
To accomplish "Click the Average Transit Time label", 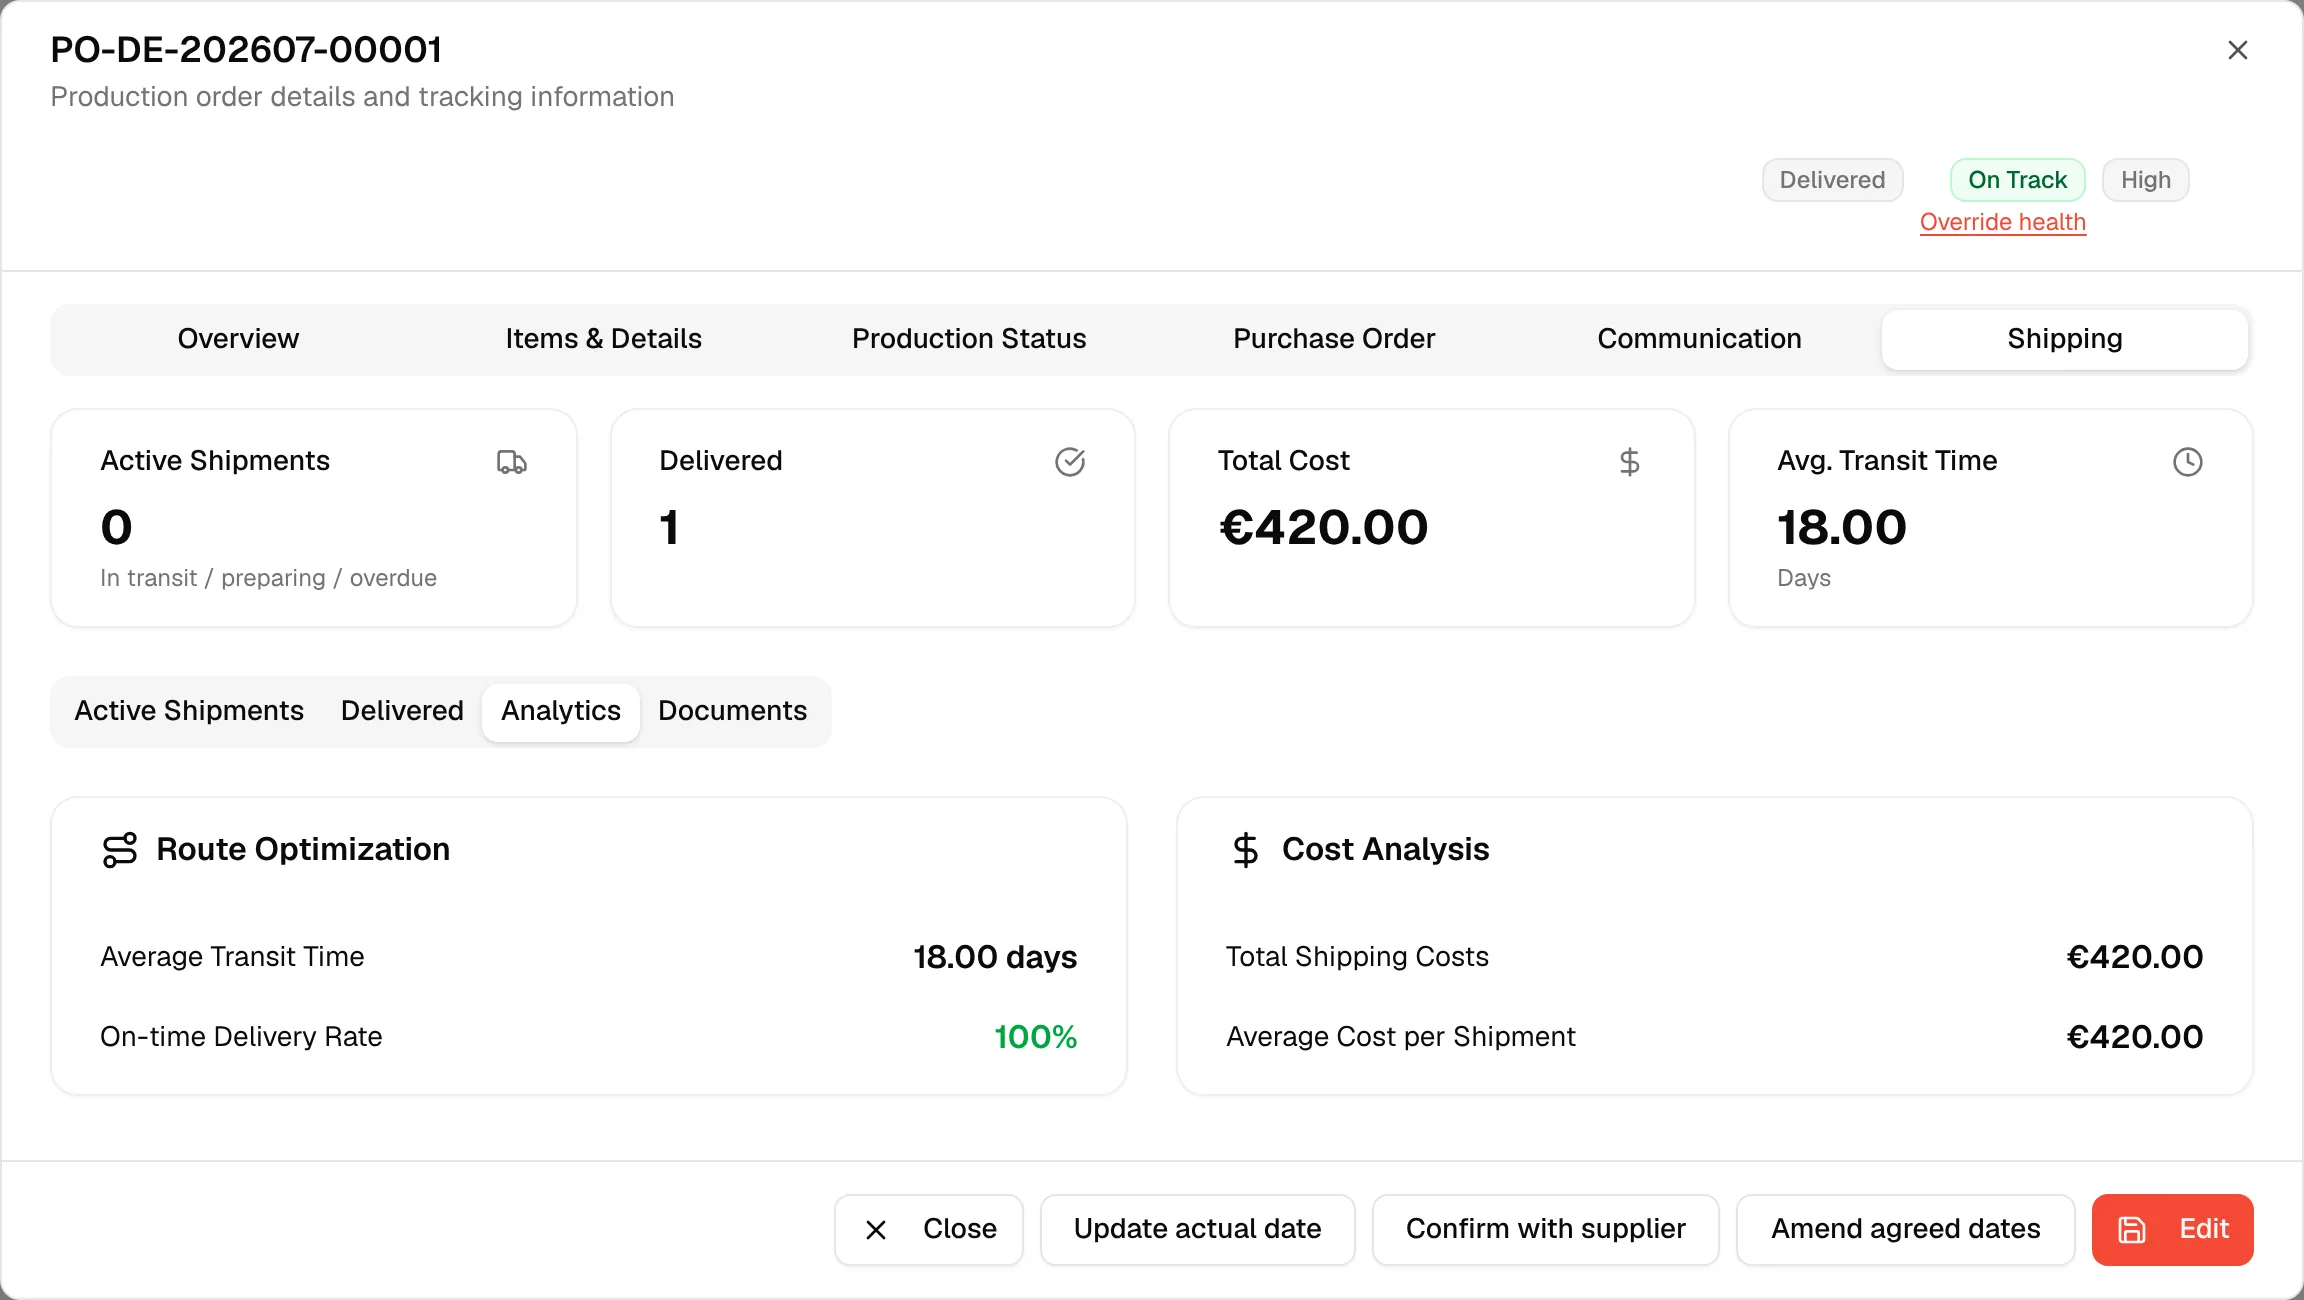I will point(232,957).
